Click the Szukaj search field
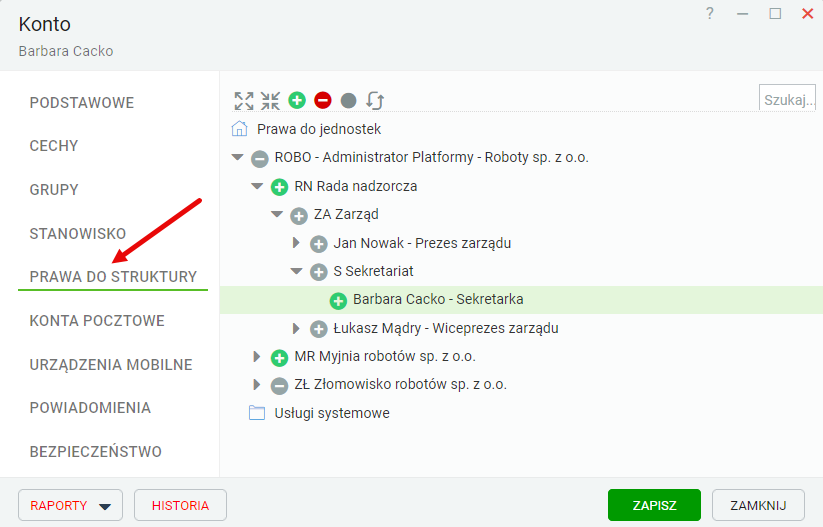Viewport: 823px width, 527px height. tap(788, 99)
